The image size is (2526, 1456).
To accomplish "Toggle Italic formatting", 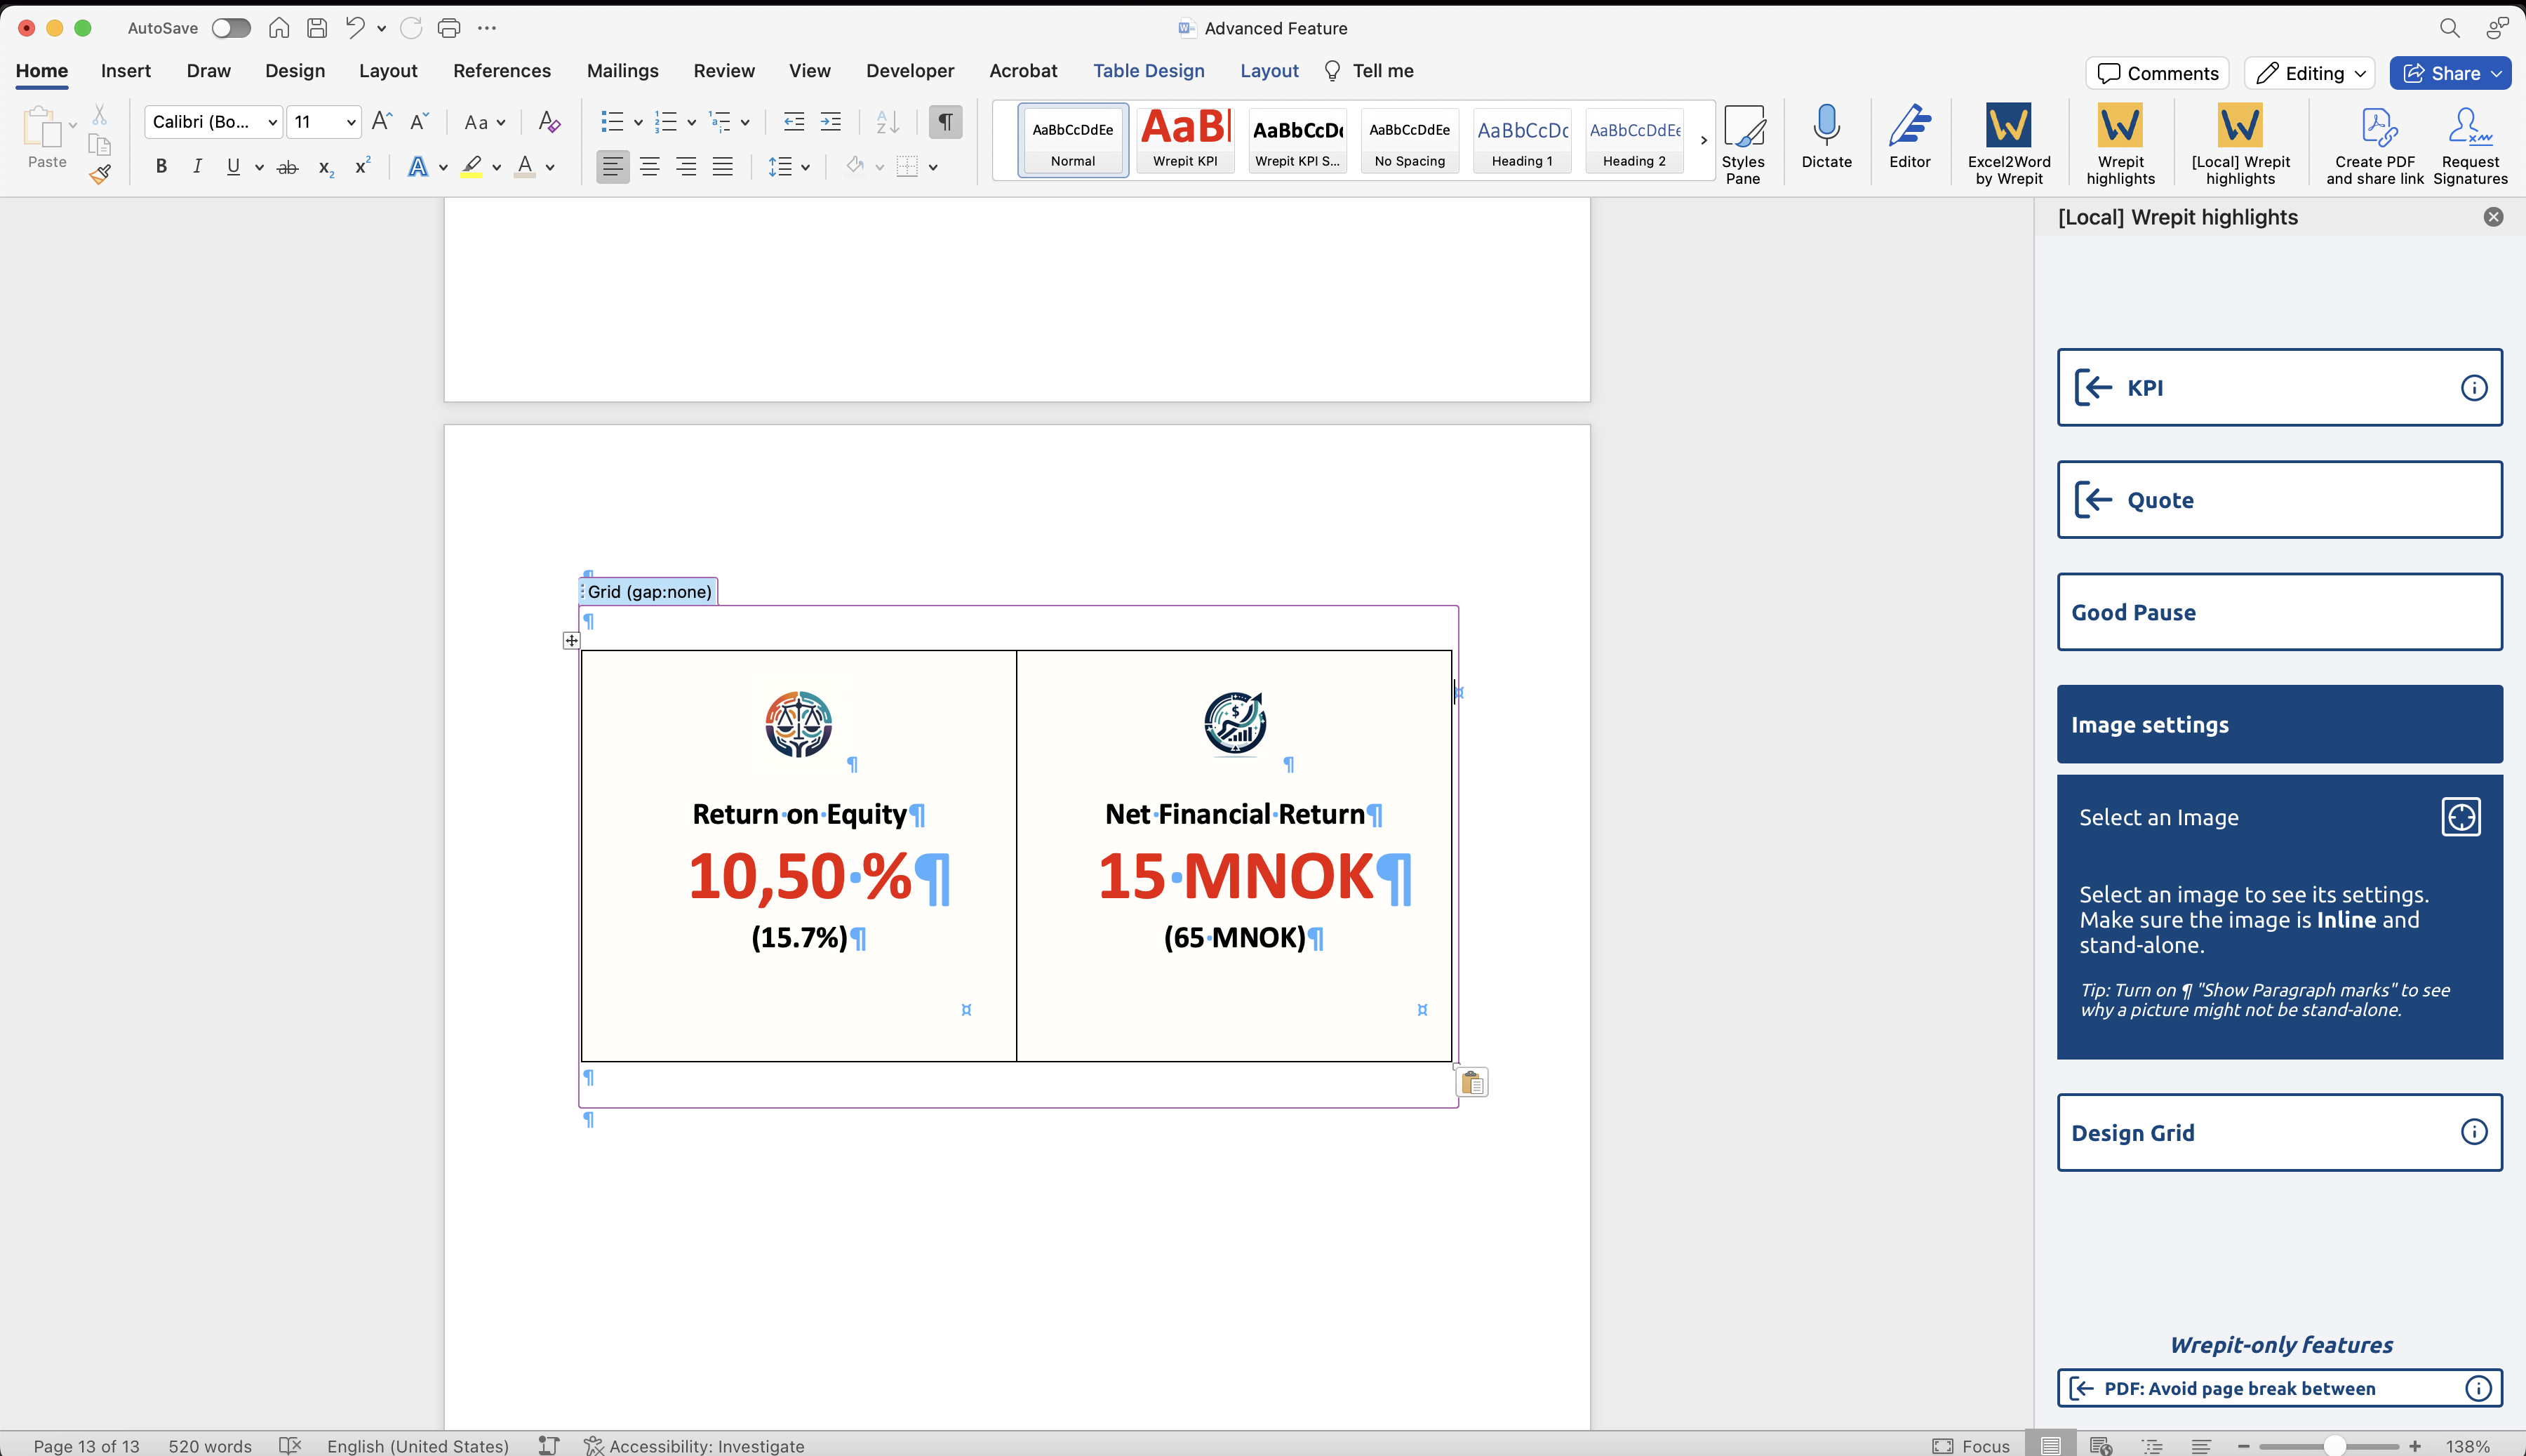I will pos(197,167).
